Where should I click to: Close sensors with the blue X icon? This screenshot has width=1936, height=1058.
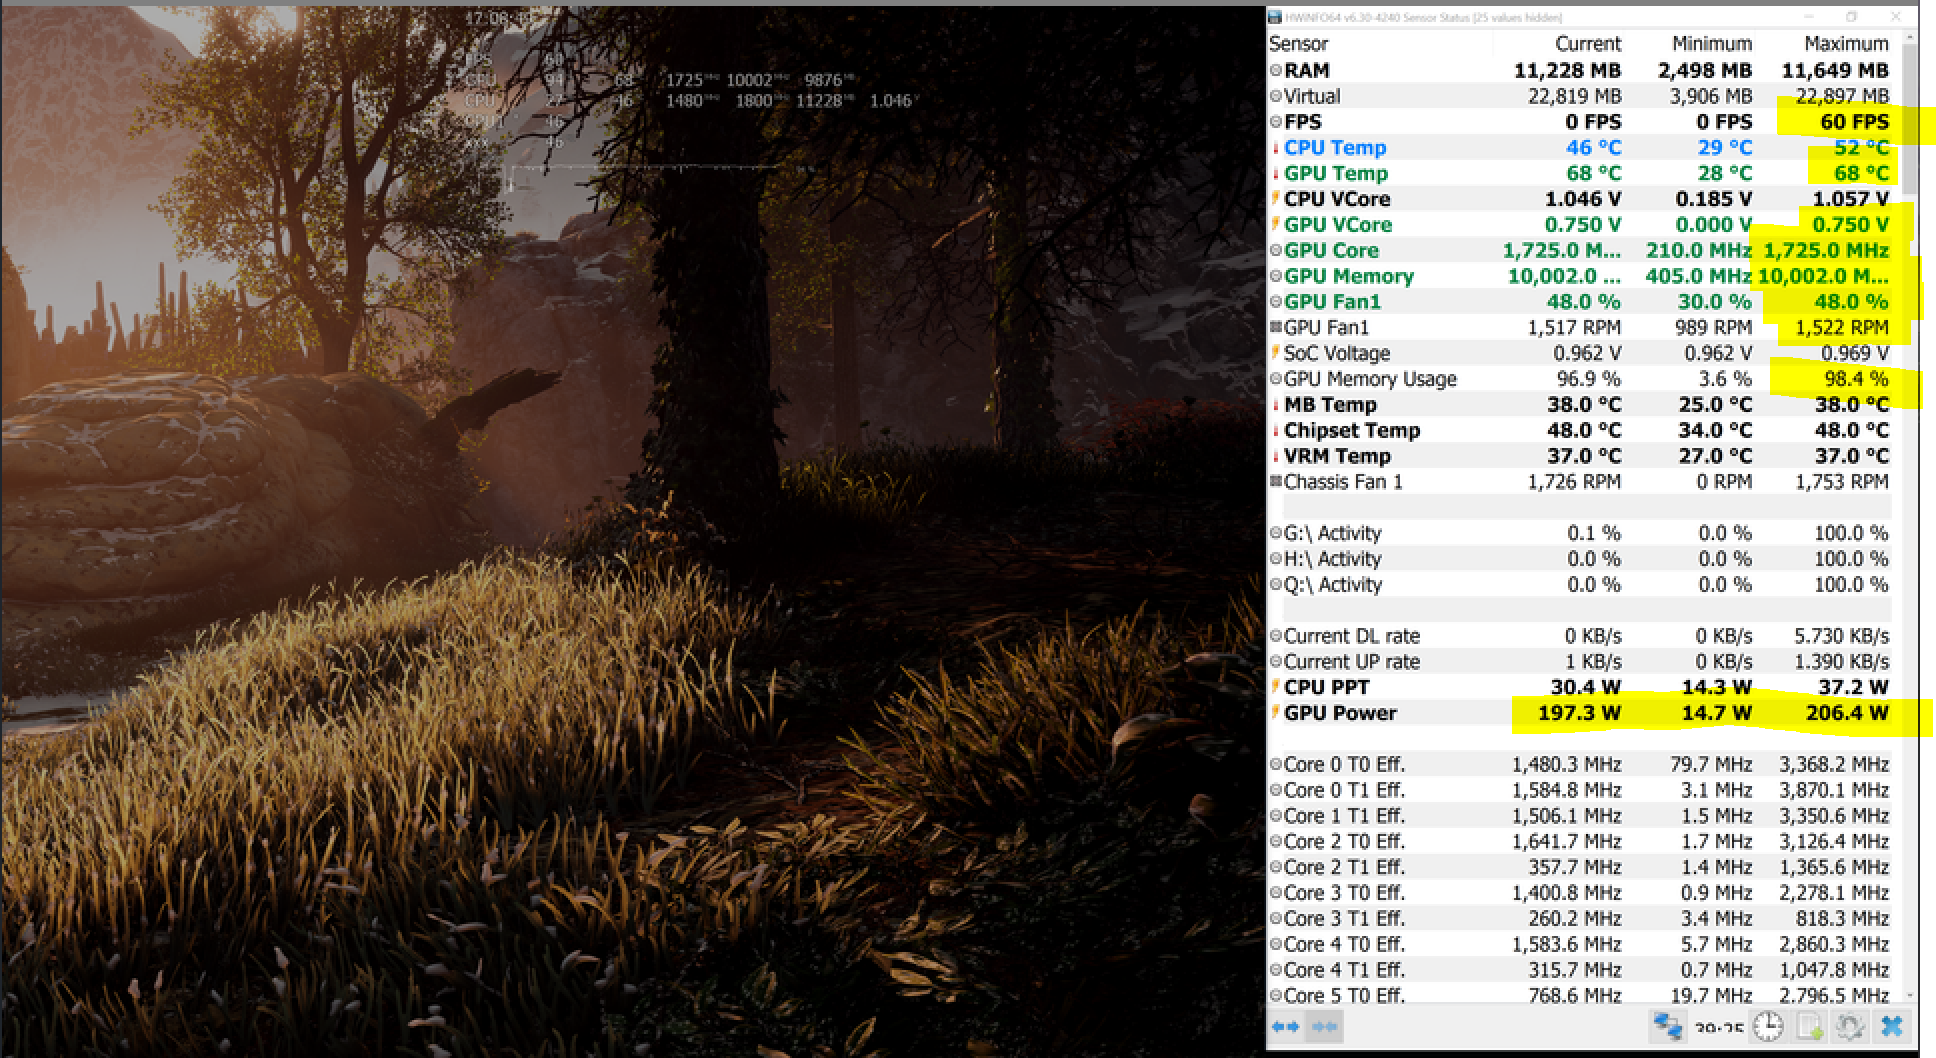click(1891, 1026)
